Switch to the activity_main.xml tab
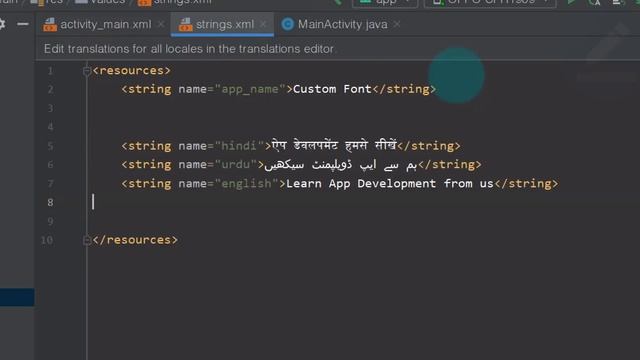 pyautogui.click(x=98, y=24)
